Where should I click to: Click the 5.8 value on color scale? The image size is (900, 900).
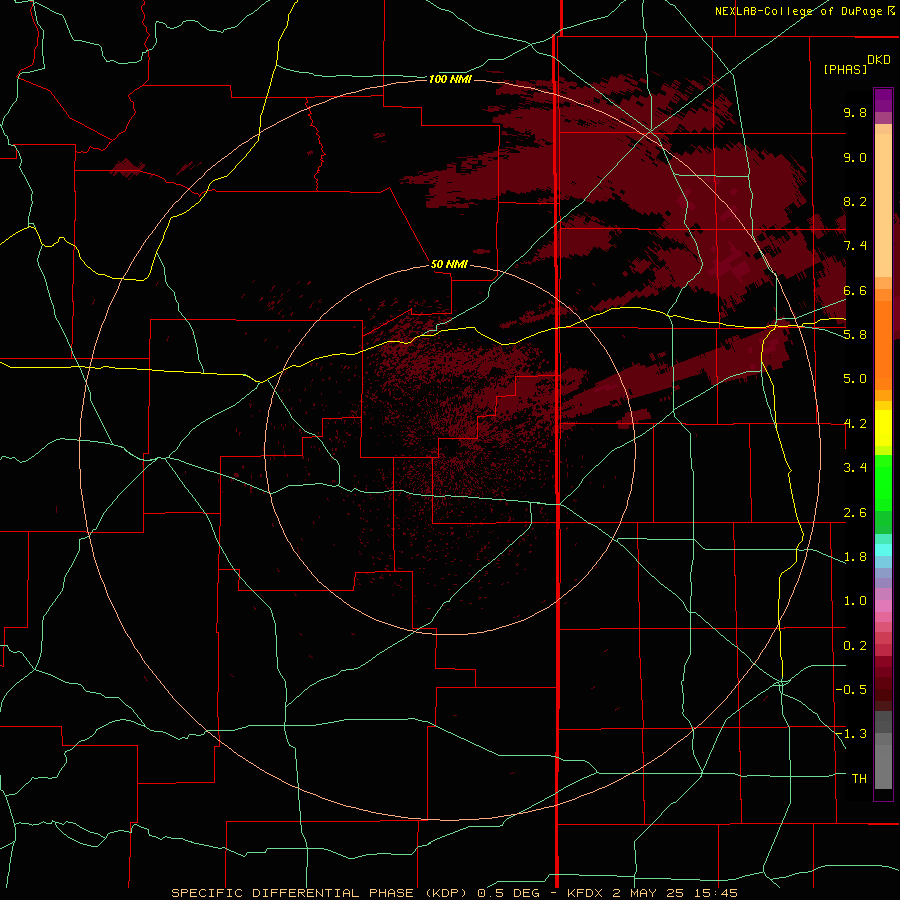[855, 335]
